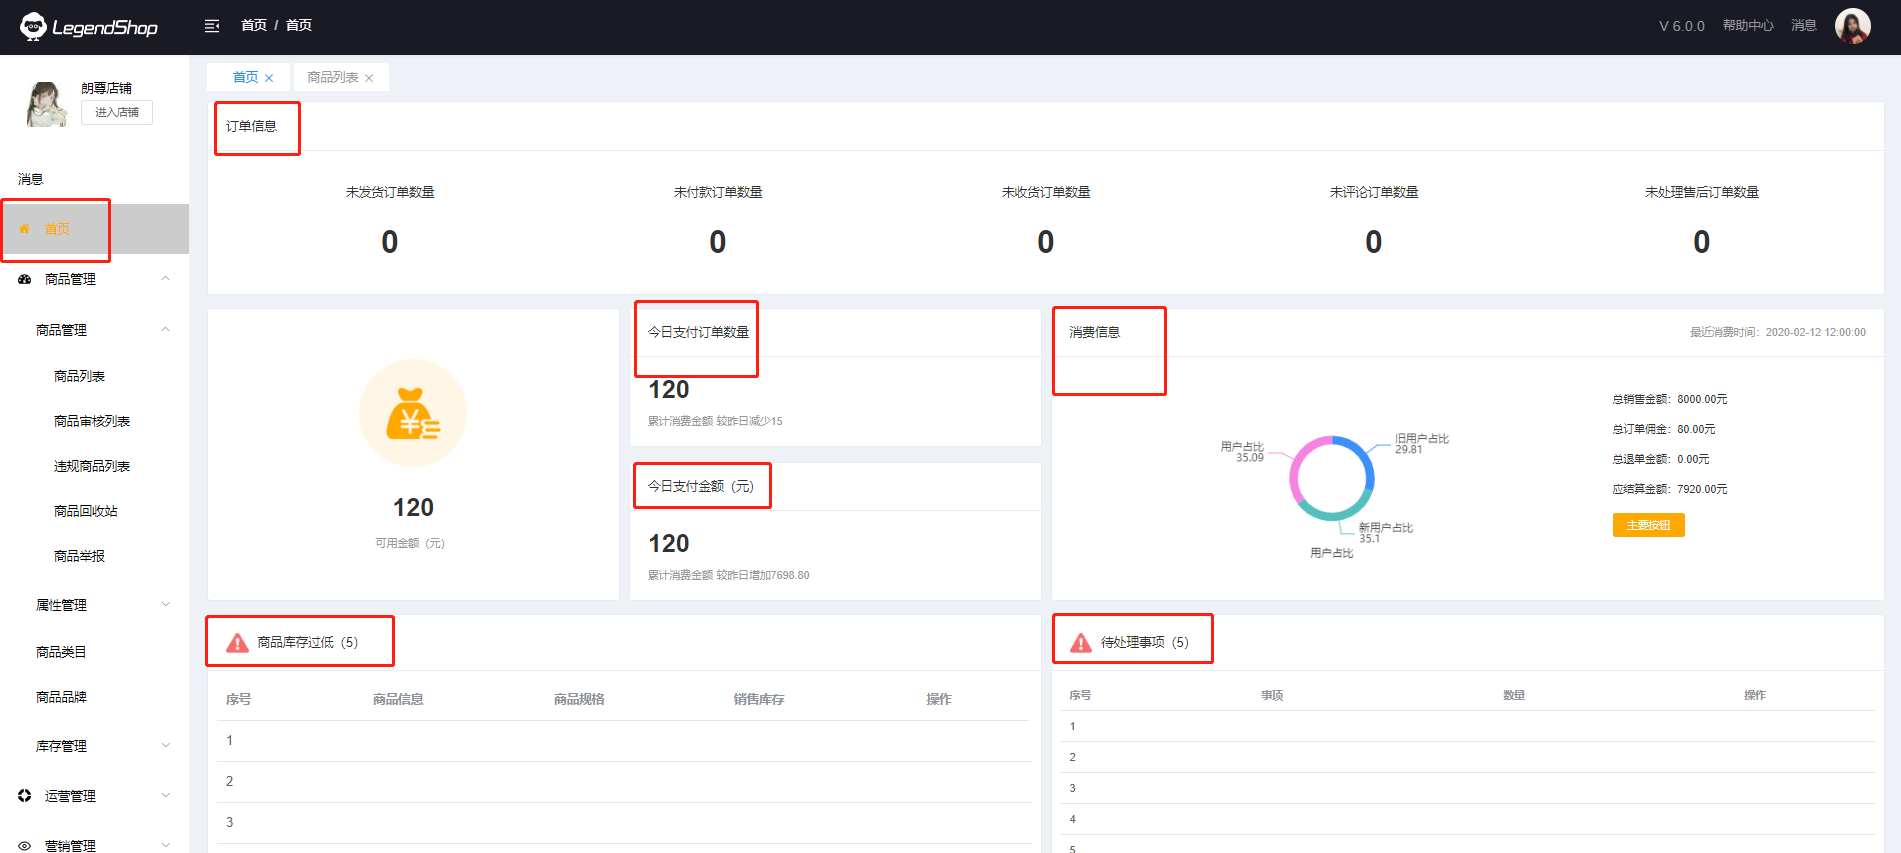Screen dimensions: 1901x853
Task: Click the 运营管理 sidebar icon
Action: pos(25,796)
